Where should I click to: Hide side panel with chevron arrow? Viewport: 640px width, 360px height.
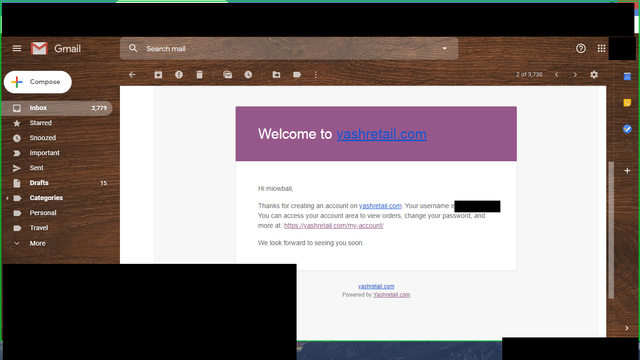pyautogui.click(x=627, y=328)
